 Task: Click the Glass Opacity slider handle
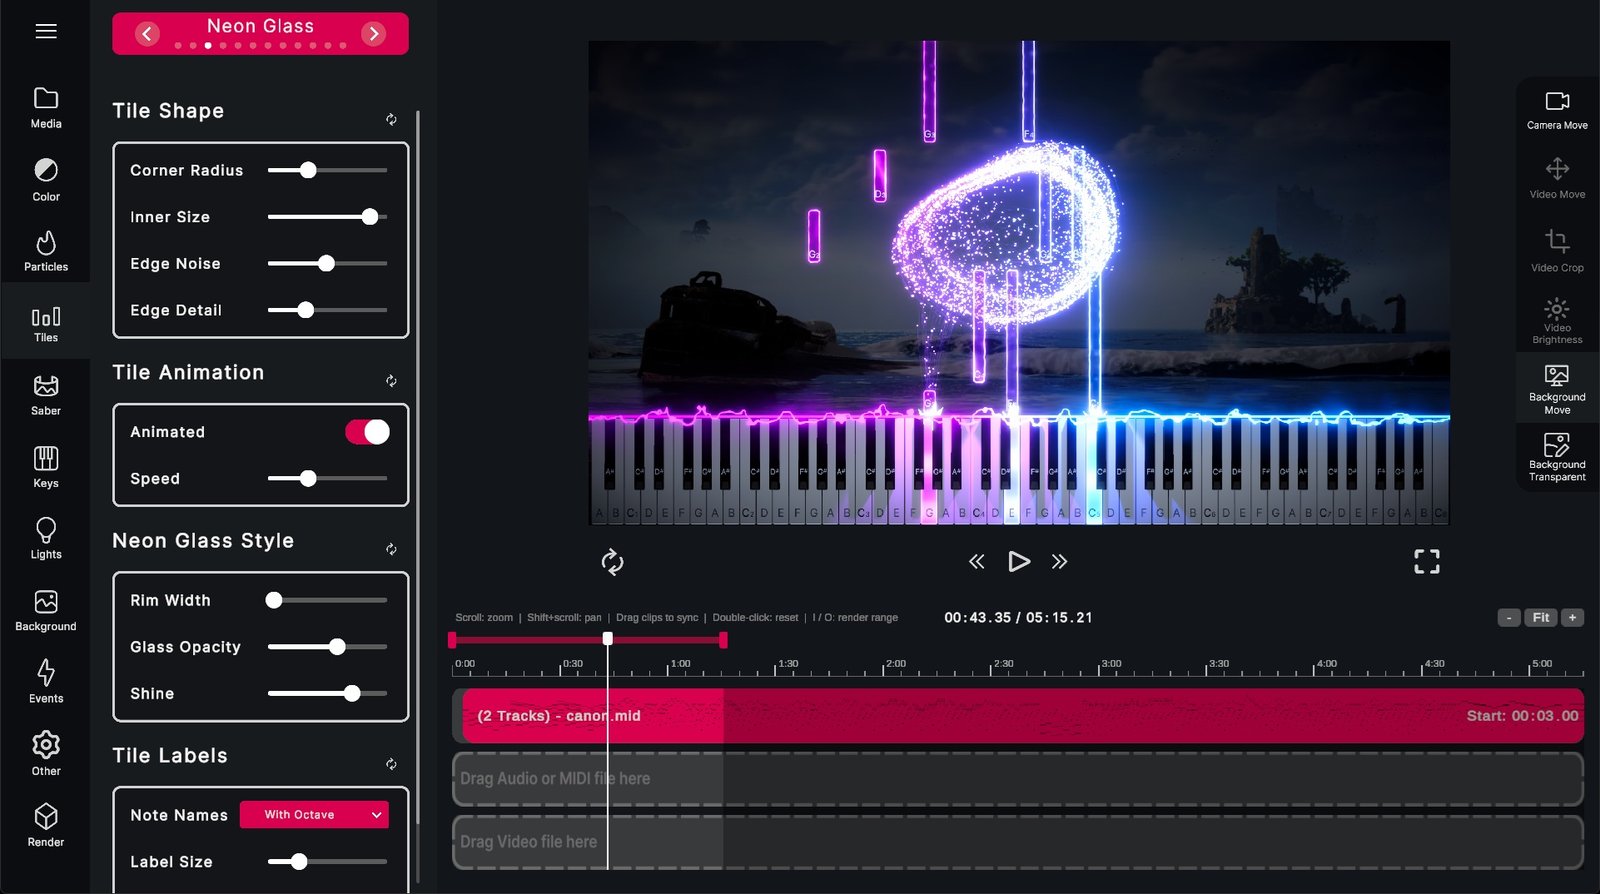pos(337,647)
